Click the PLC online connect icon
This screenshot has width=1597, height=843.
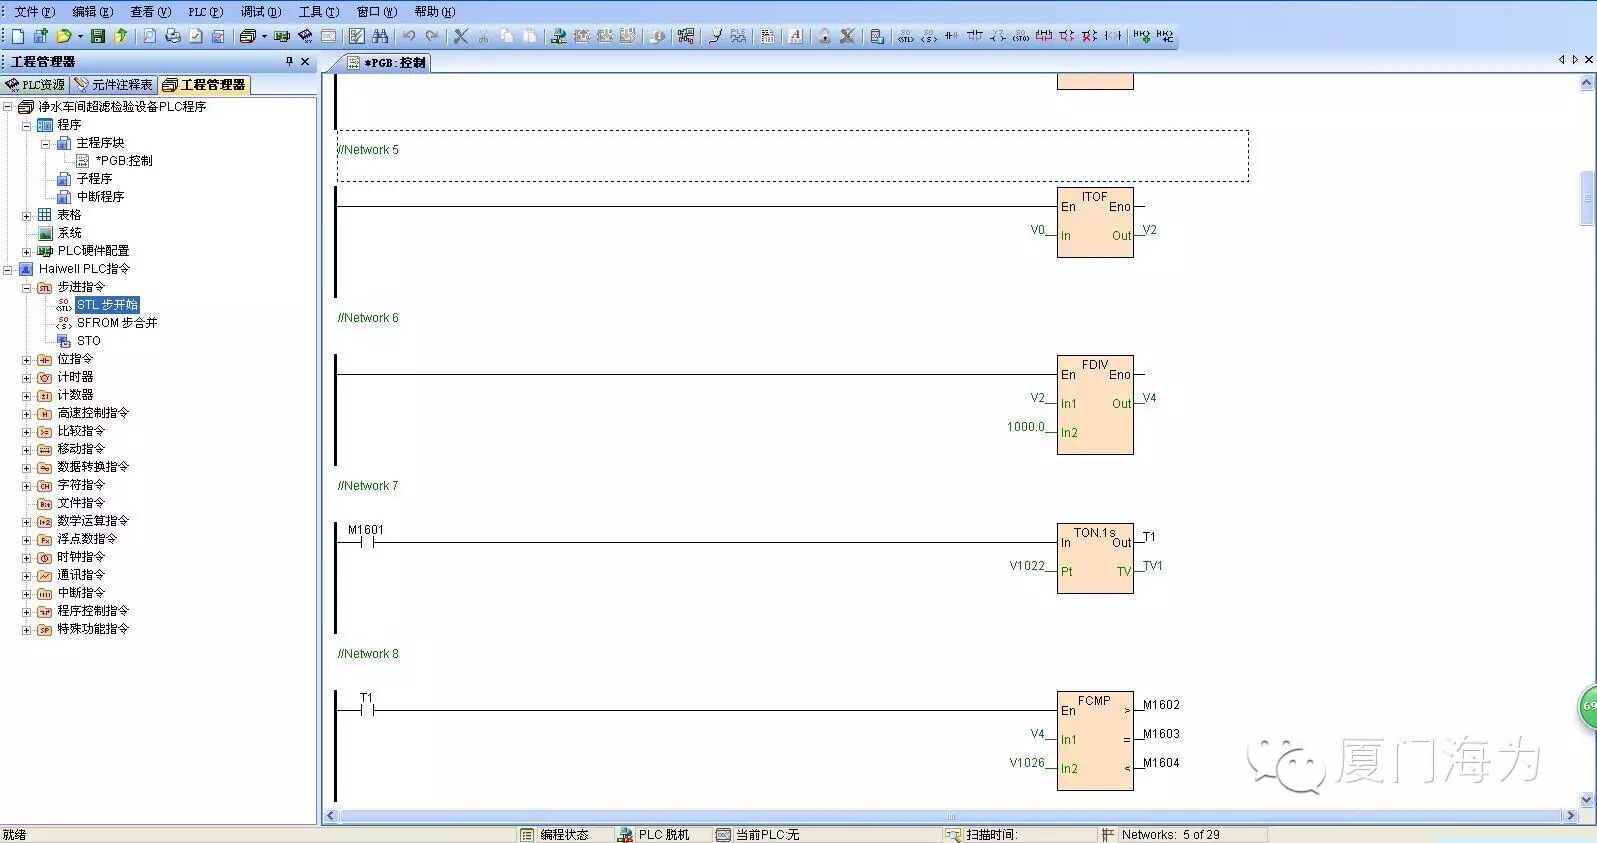pyautogui.click(x=558, y=36)
